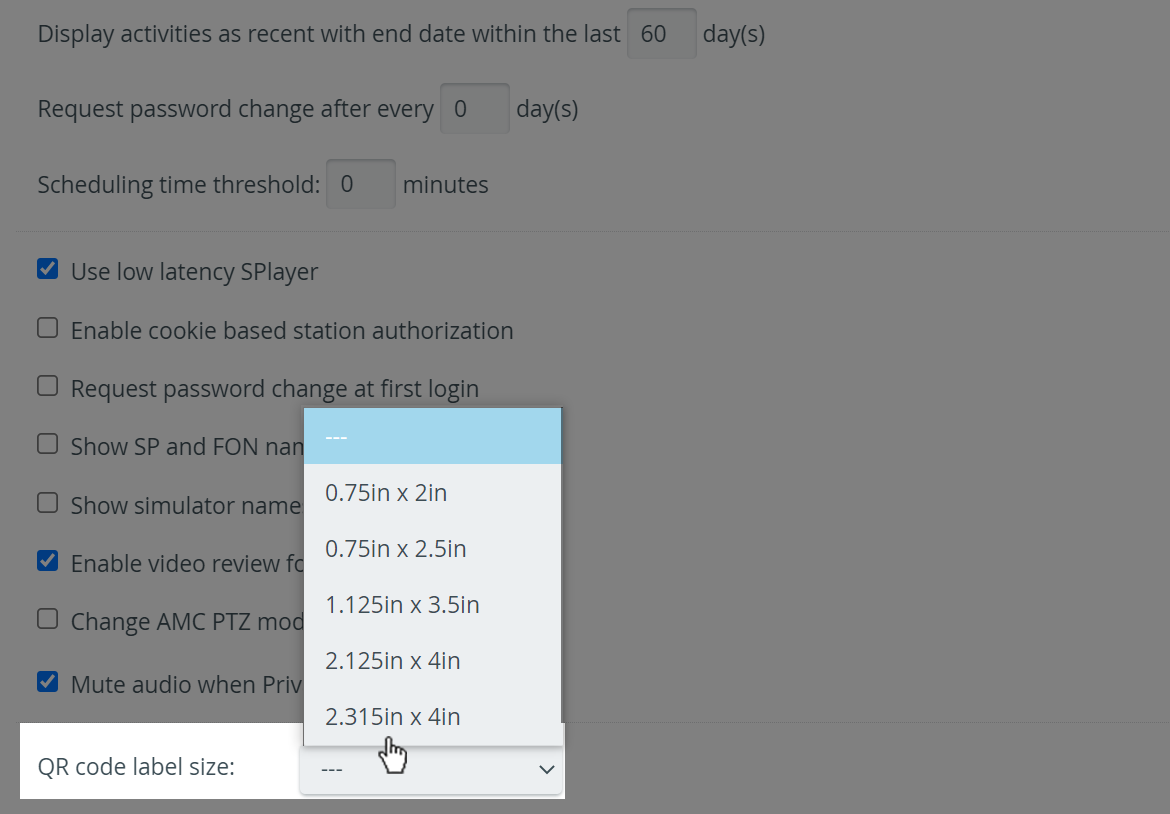Select 1.125in x 3.5in label size

433,604
